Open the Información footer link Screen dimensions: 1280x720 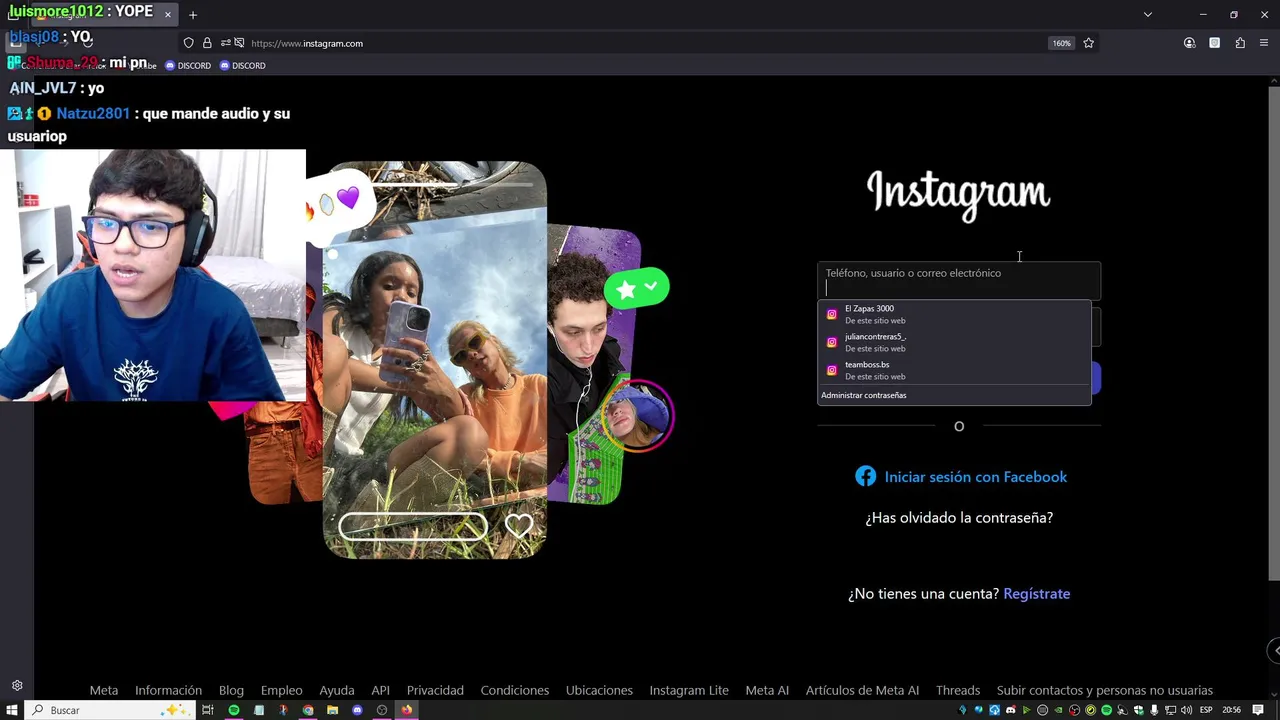point(168,690)
